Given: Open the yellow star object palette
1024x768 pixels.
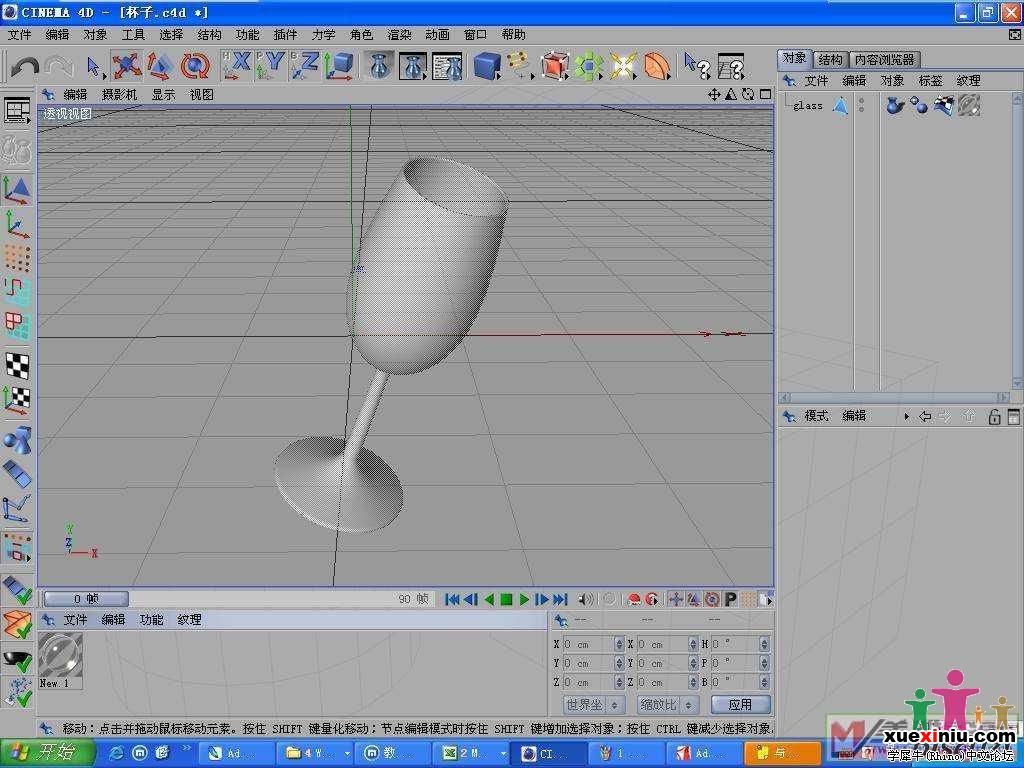Looking at the screenshot, I should click(622, 66).
